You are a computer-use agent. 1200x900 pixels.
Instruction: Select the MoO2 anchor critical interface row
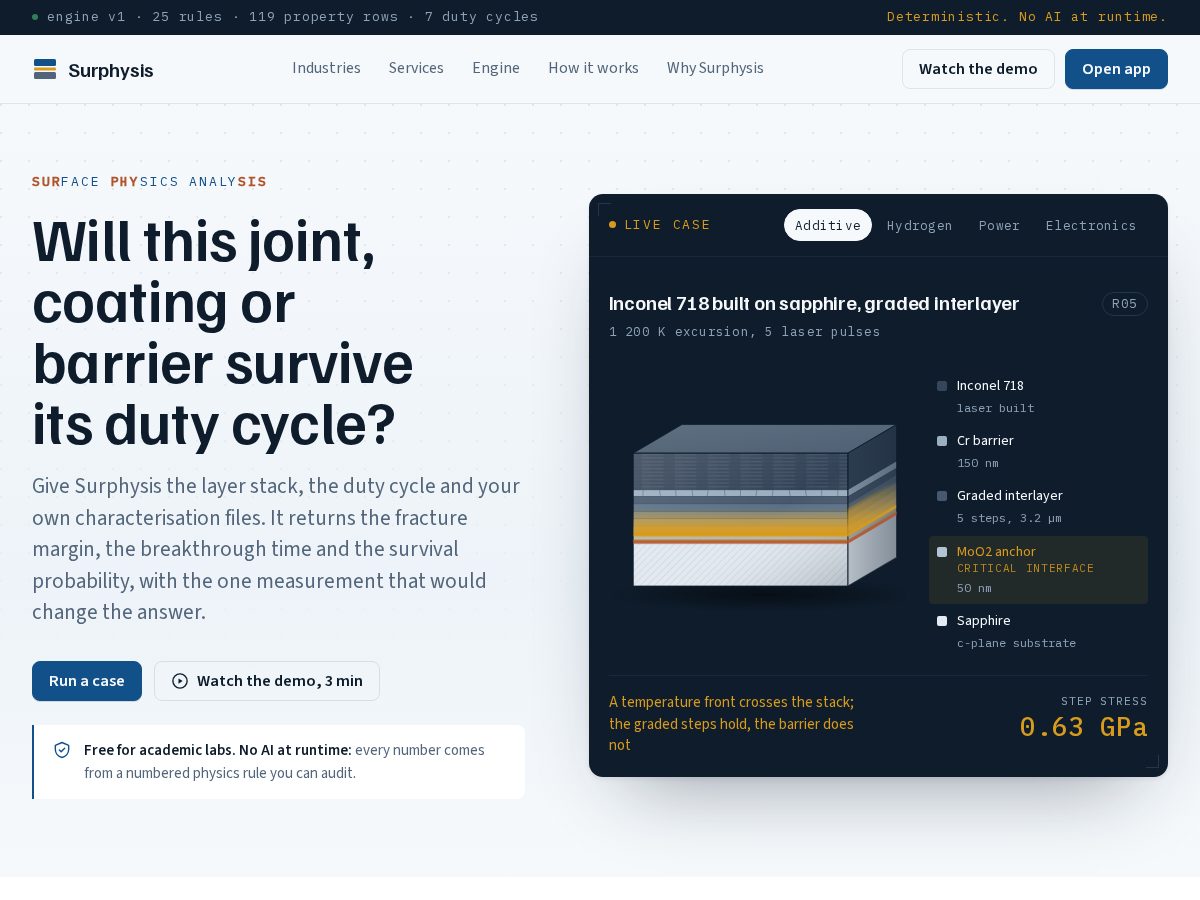1038,570
